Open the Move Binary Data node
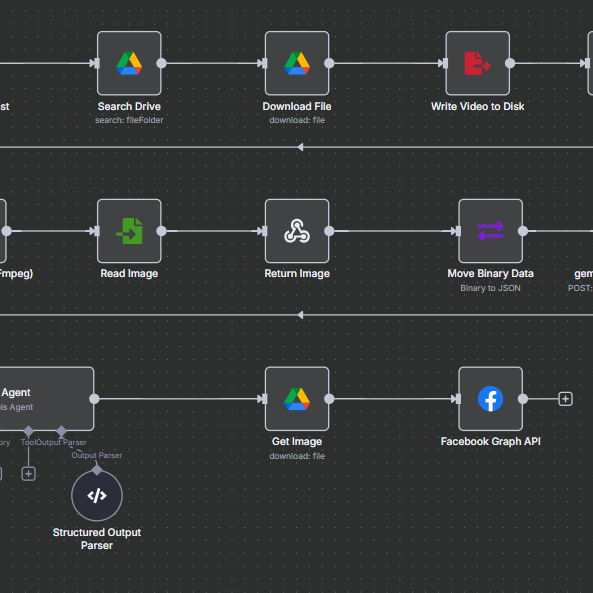This screenshot has height=593, width=593. [x=491, y=231]
